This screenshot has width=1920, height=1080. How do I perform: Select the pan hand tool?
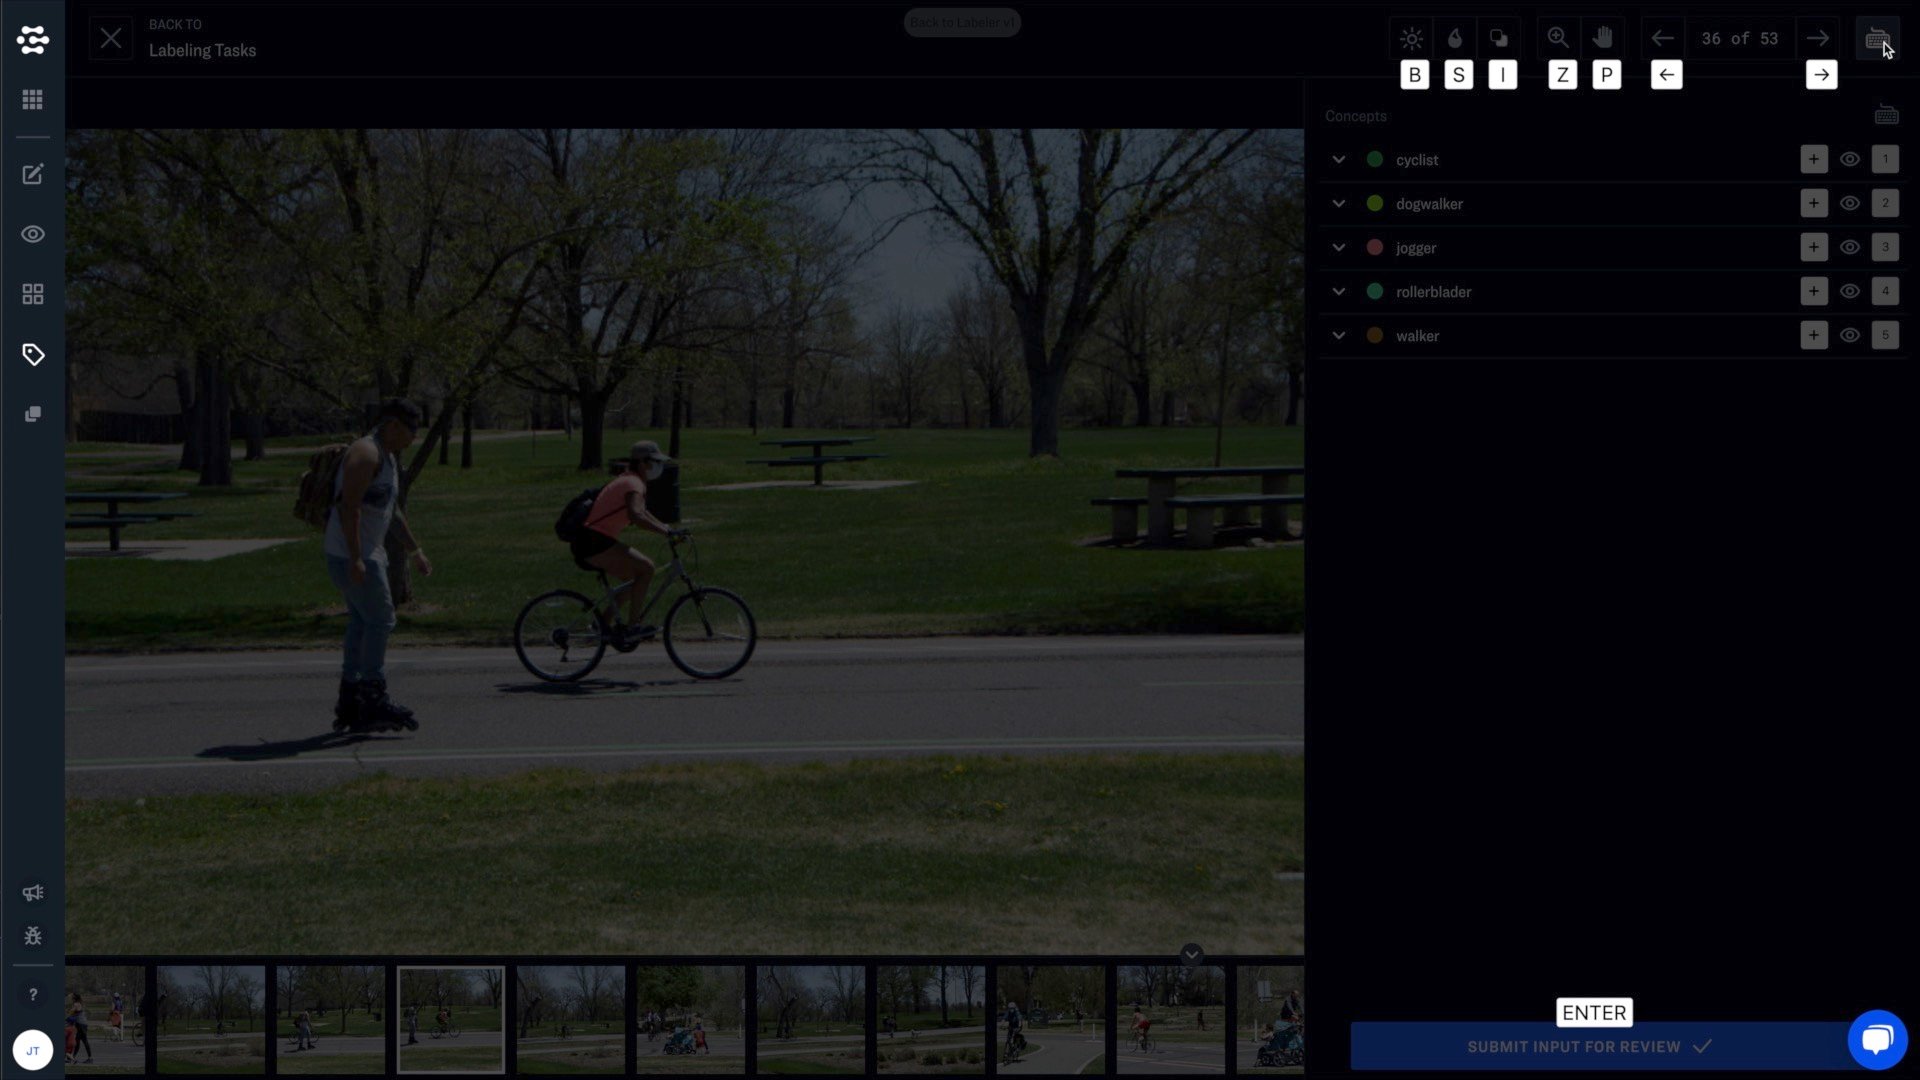1603,39
